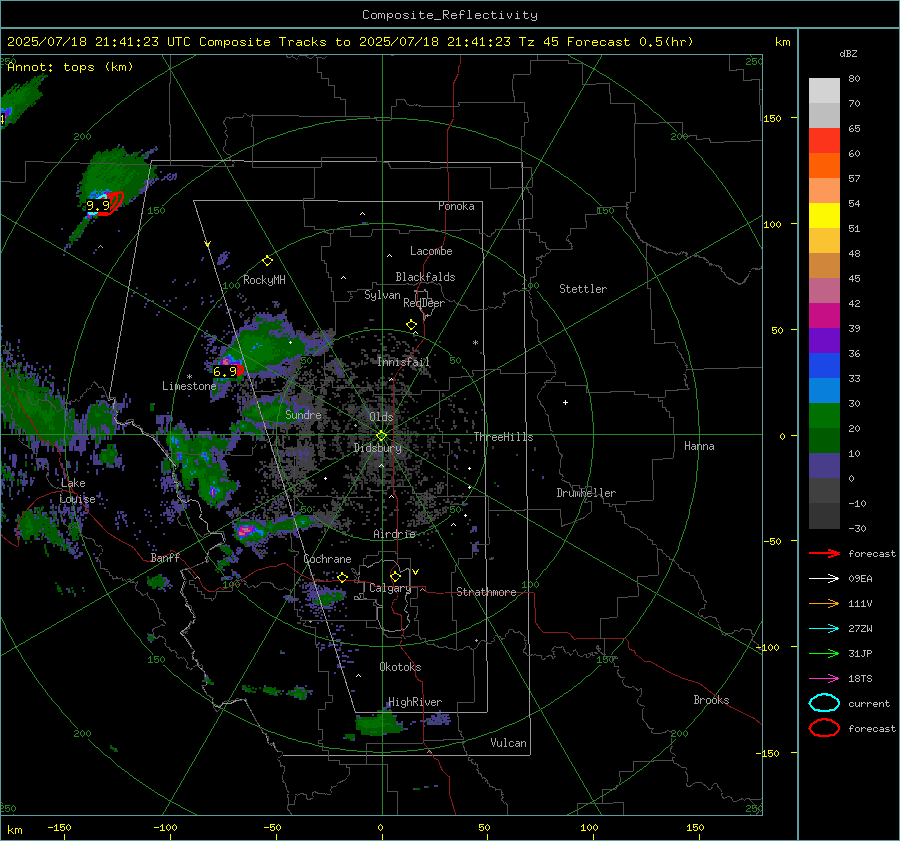Click the Olds town label
The image size is (900, 841).
coord(381,417)
